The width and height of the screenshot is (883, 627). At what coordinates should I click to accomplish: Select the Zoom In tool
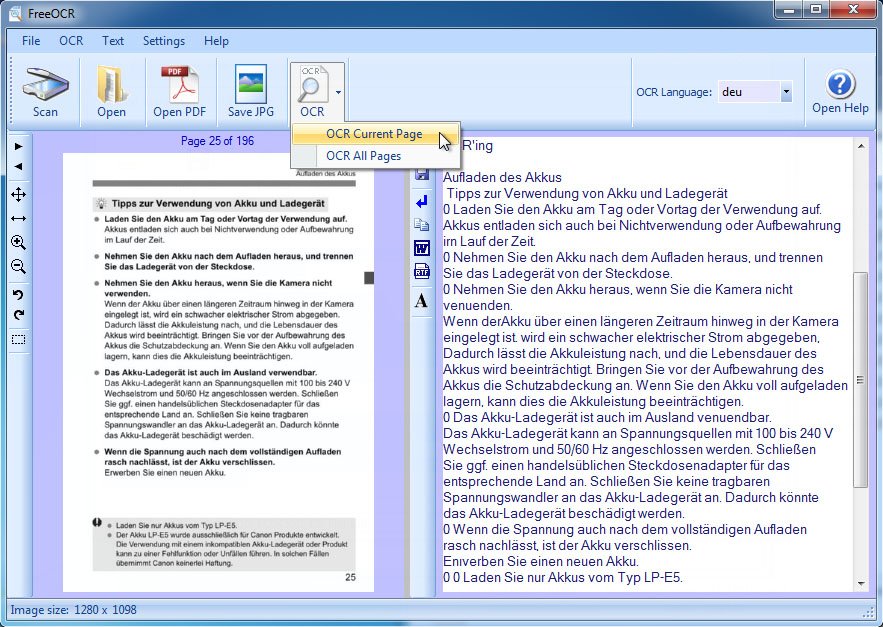(x=18, y=242)
